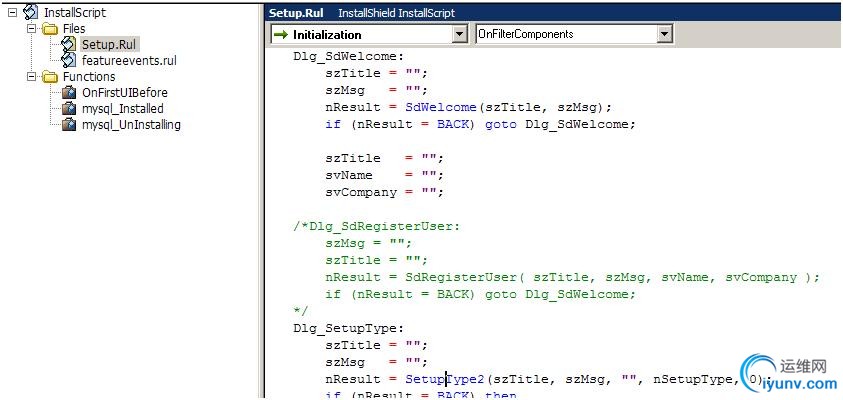Screen dimensions: 843x400
Task: Click the mysql_UnInstalling function icon
Action: [x=69, y=125]
